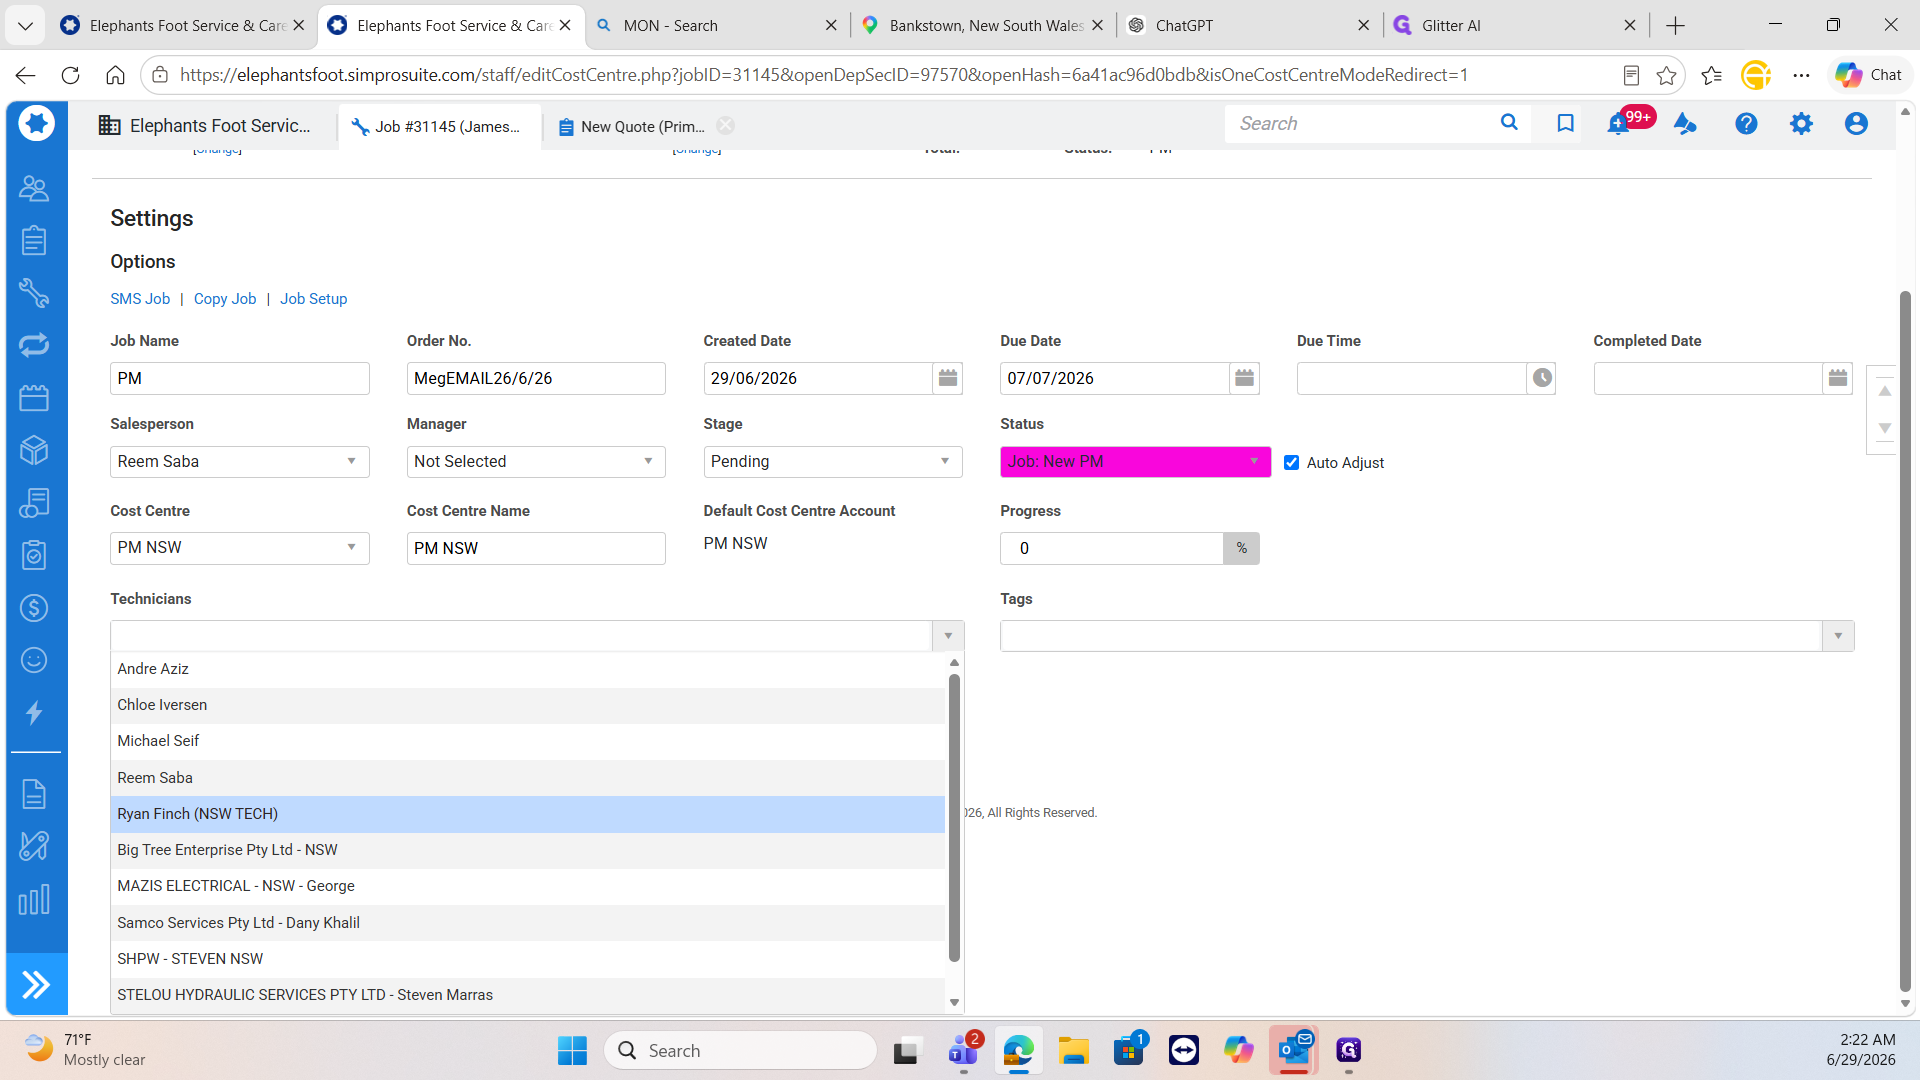Open Due Date calendar picker
Screen dimensions: 1920x1080
(x=1244, y=378)
